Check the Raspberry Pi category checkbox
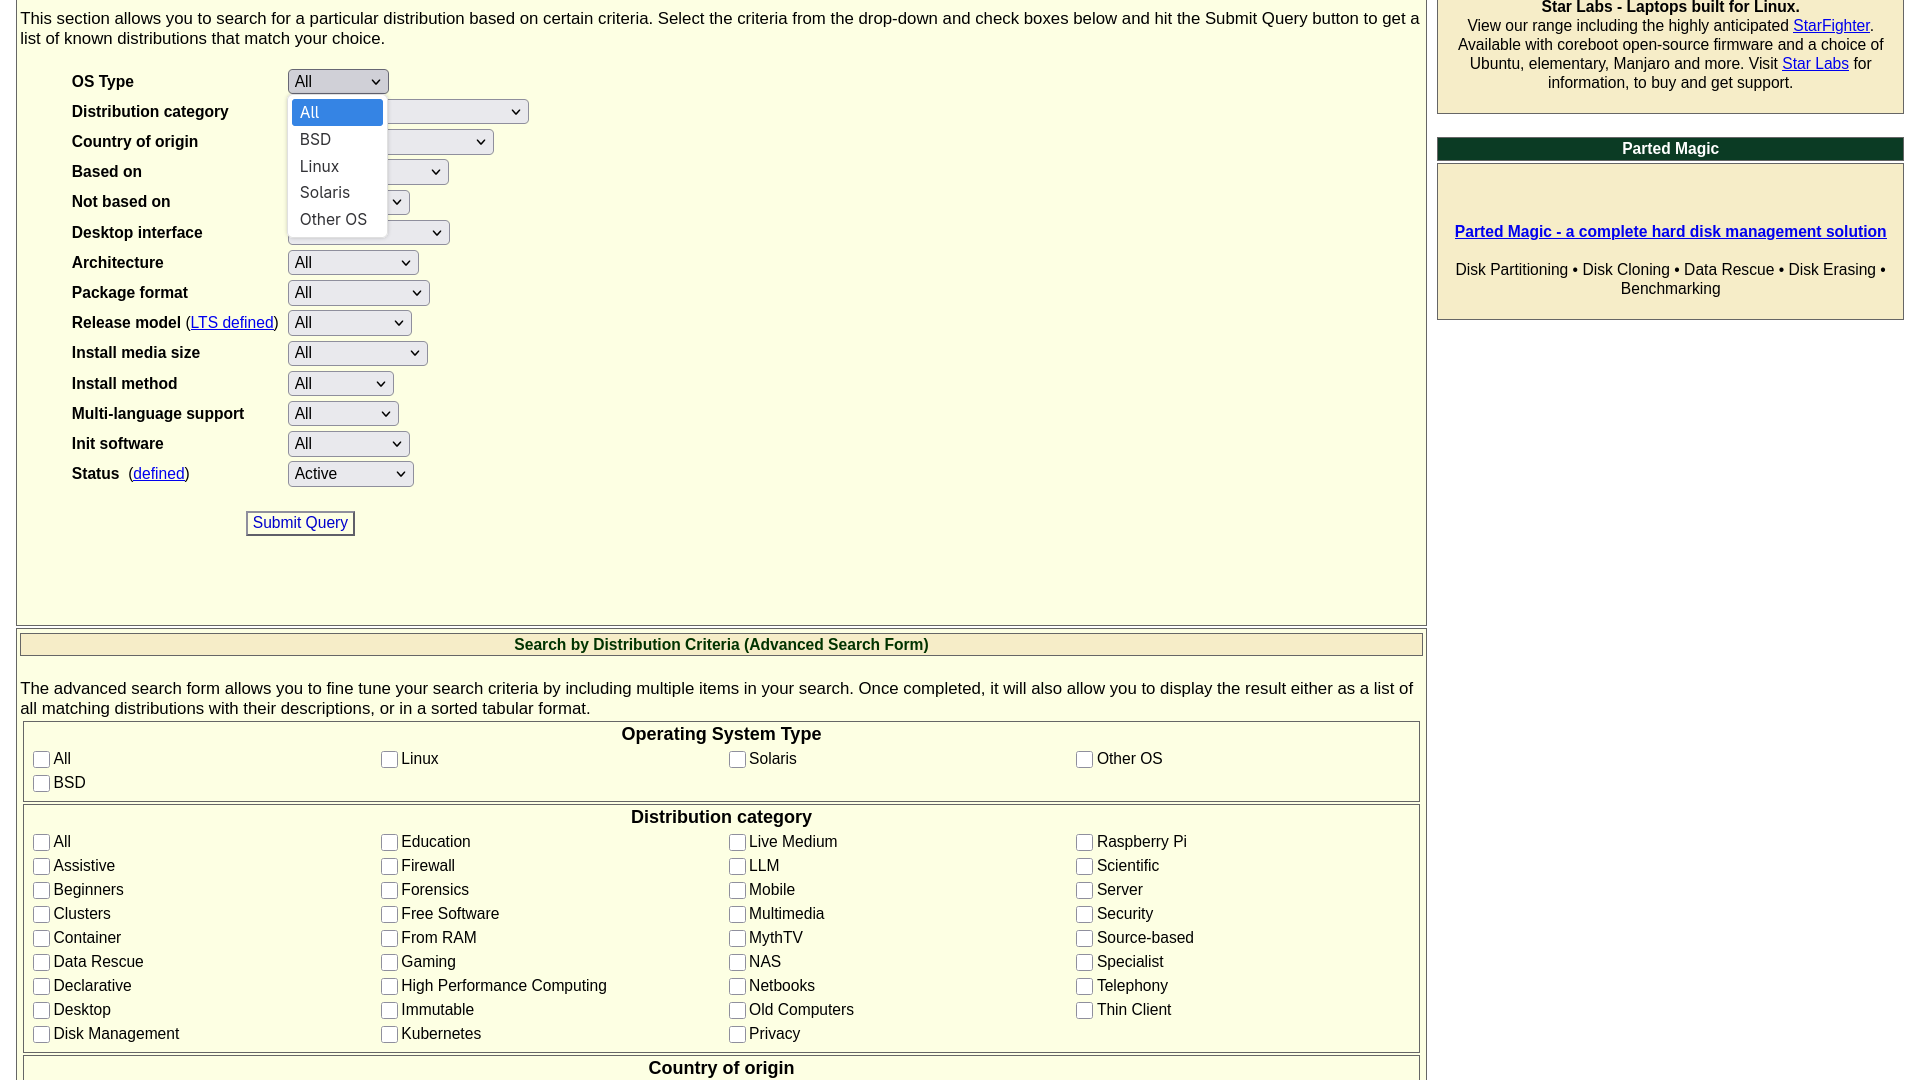The width and height of the screenshot is (1920, 1080). tap(1084, 842)
